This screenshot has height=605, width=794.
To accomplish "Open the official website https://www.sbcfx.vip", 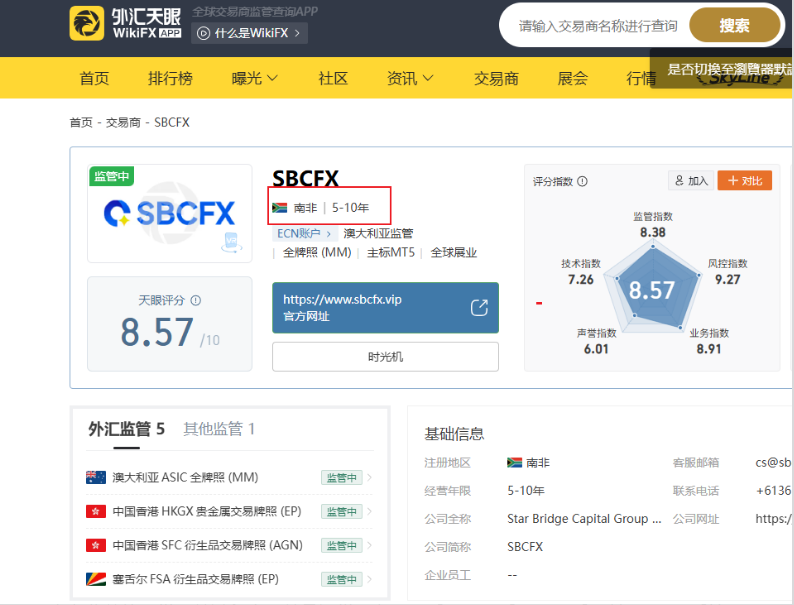I will [385, 308].
